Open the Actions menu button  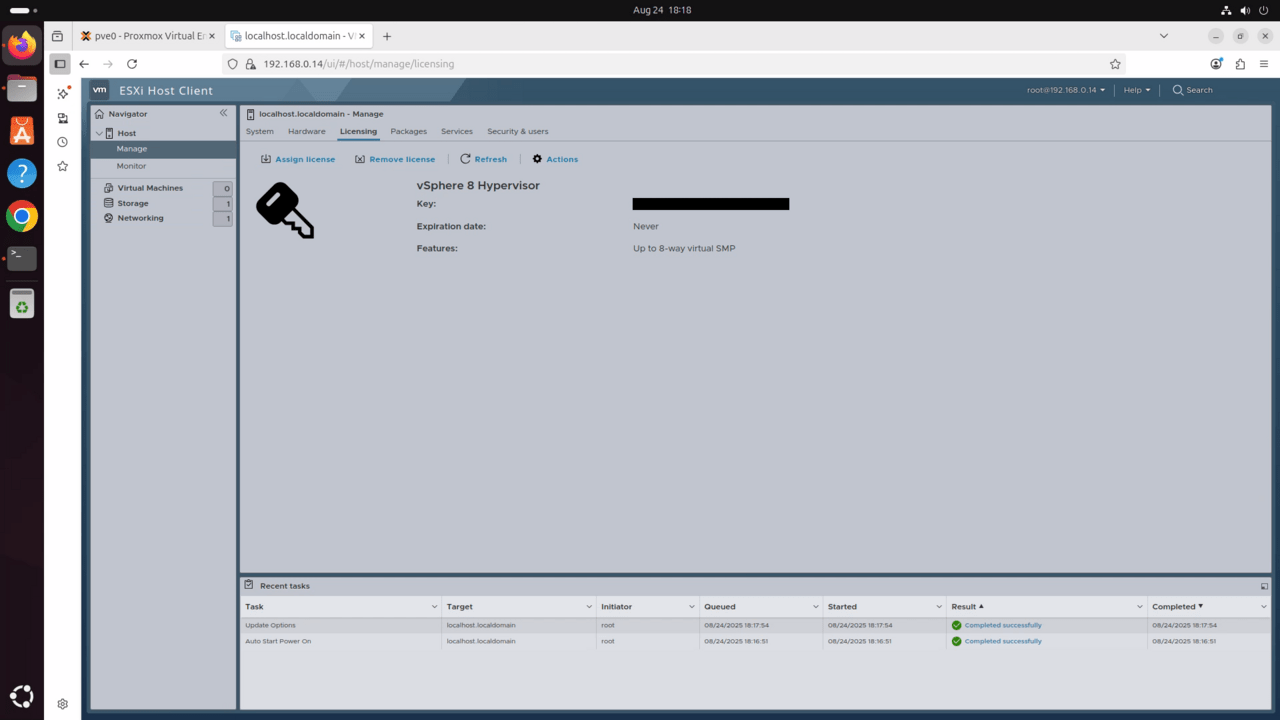click(x=555, y=159)
